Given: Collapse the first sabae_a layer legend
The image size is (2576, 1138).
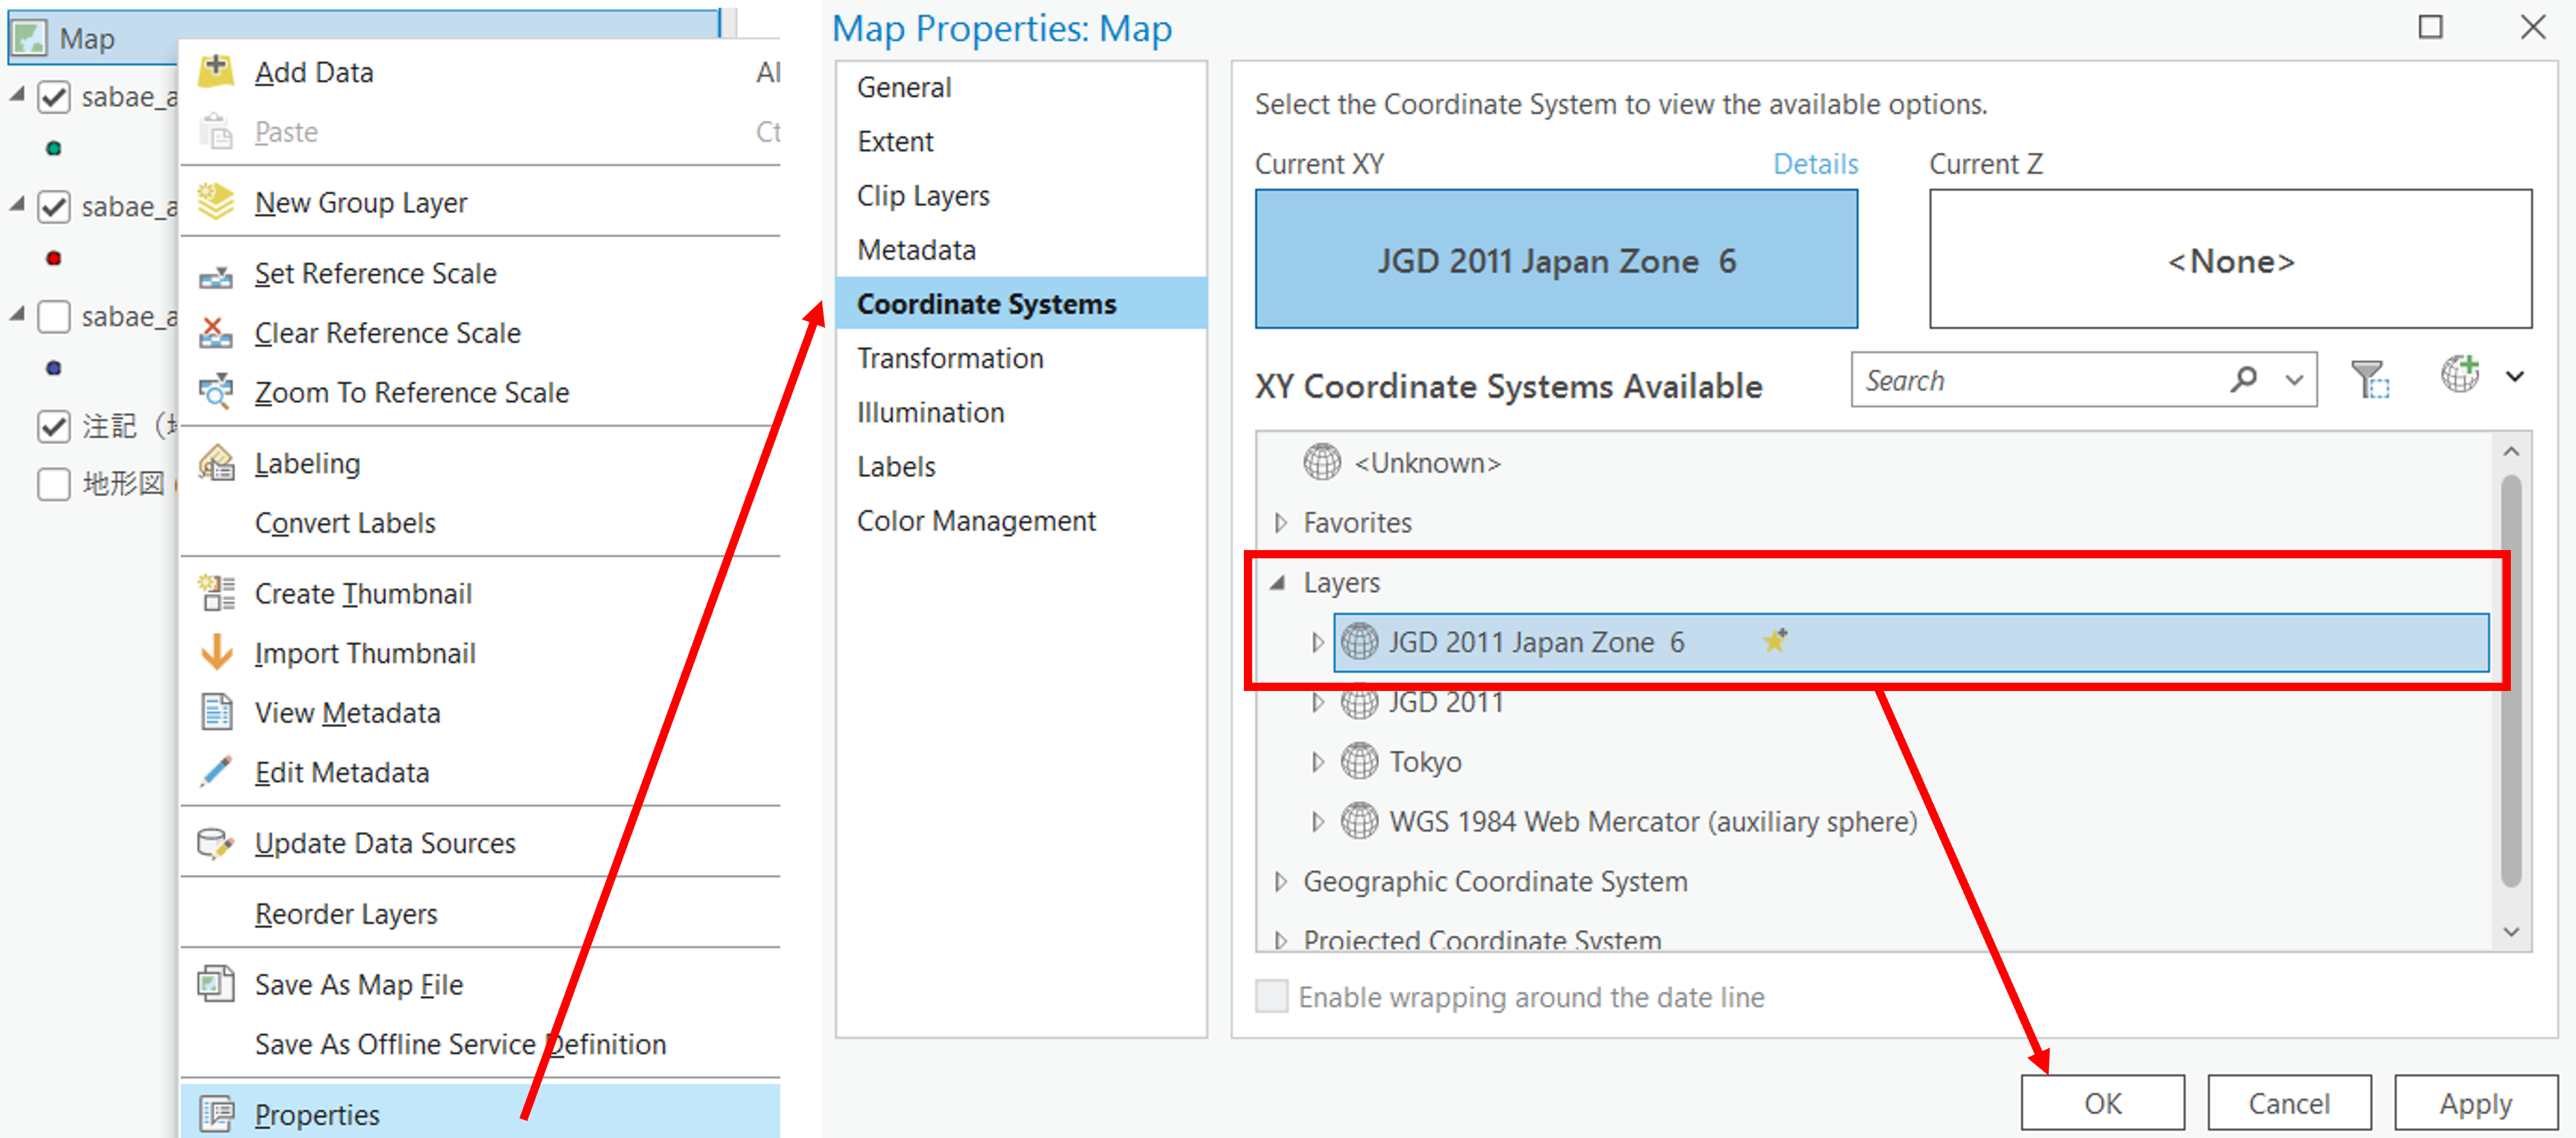Looking at the screenshot, I should (17, 94).
